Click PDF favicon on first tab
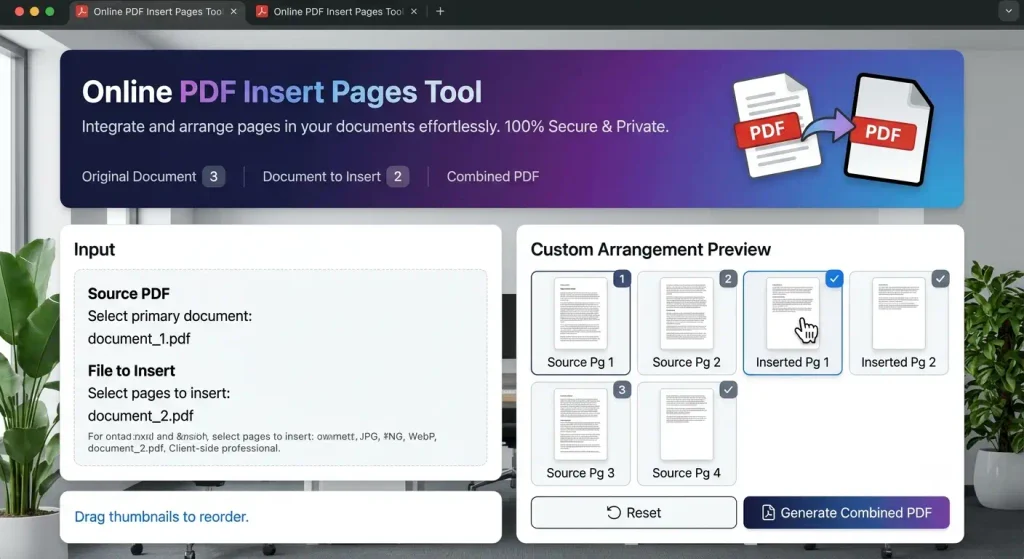 pos(82,12)
